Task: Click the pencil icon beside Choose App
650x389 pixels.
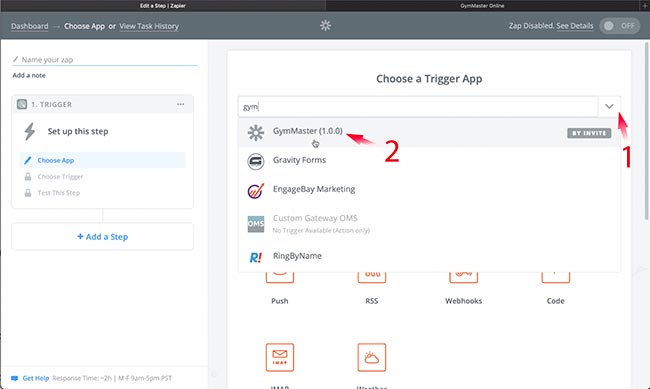Action: pos(28,160)
